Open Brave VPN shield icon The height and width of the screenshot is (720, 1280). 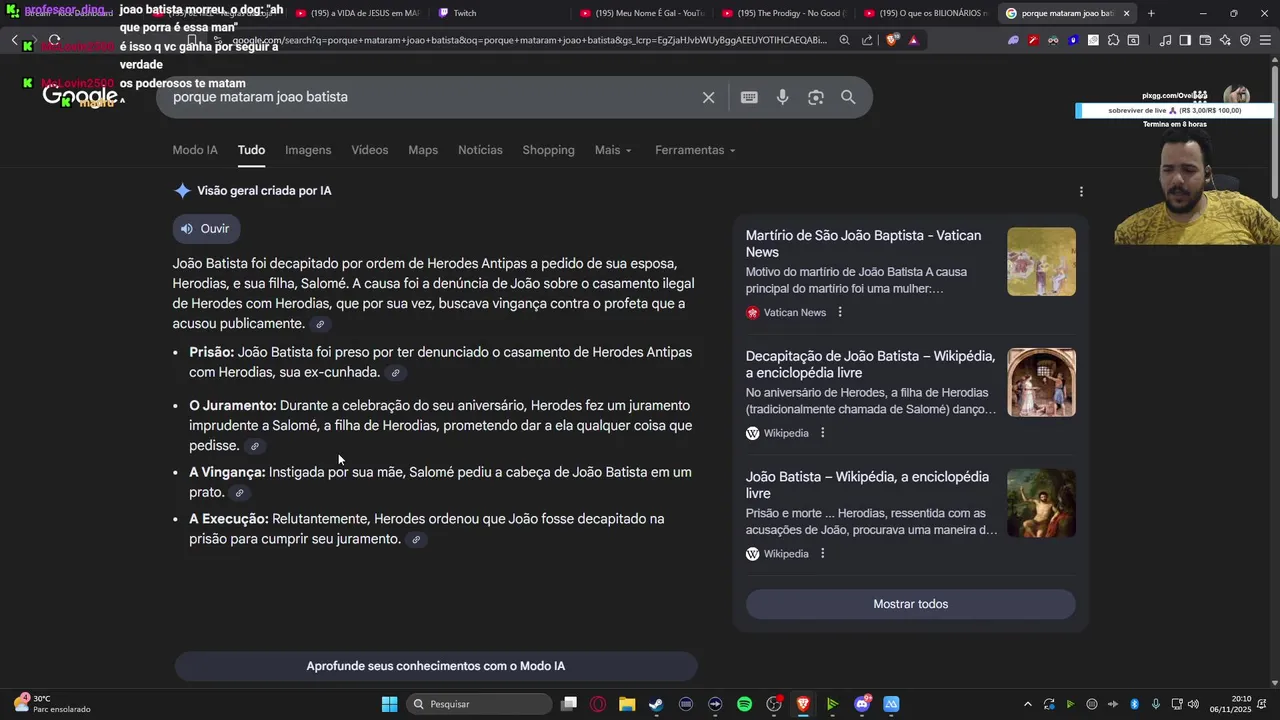pos(1245,40)
